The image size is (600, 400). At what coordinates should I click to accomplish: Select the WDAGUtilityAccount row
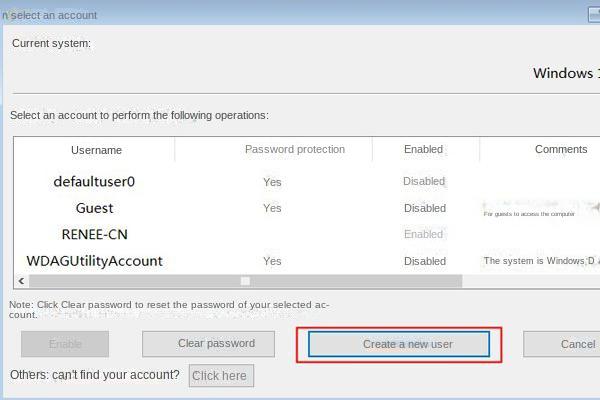tap(307, 261)
